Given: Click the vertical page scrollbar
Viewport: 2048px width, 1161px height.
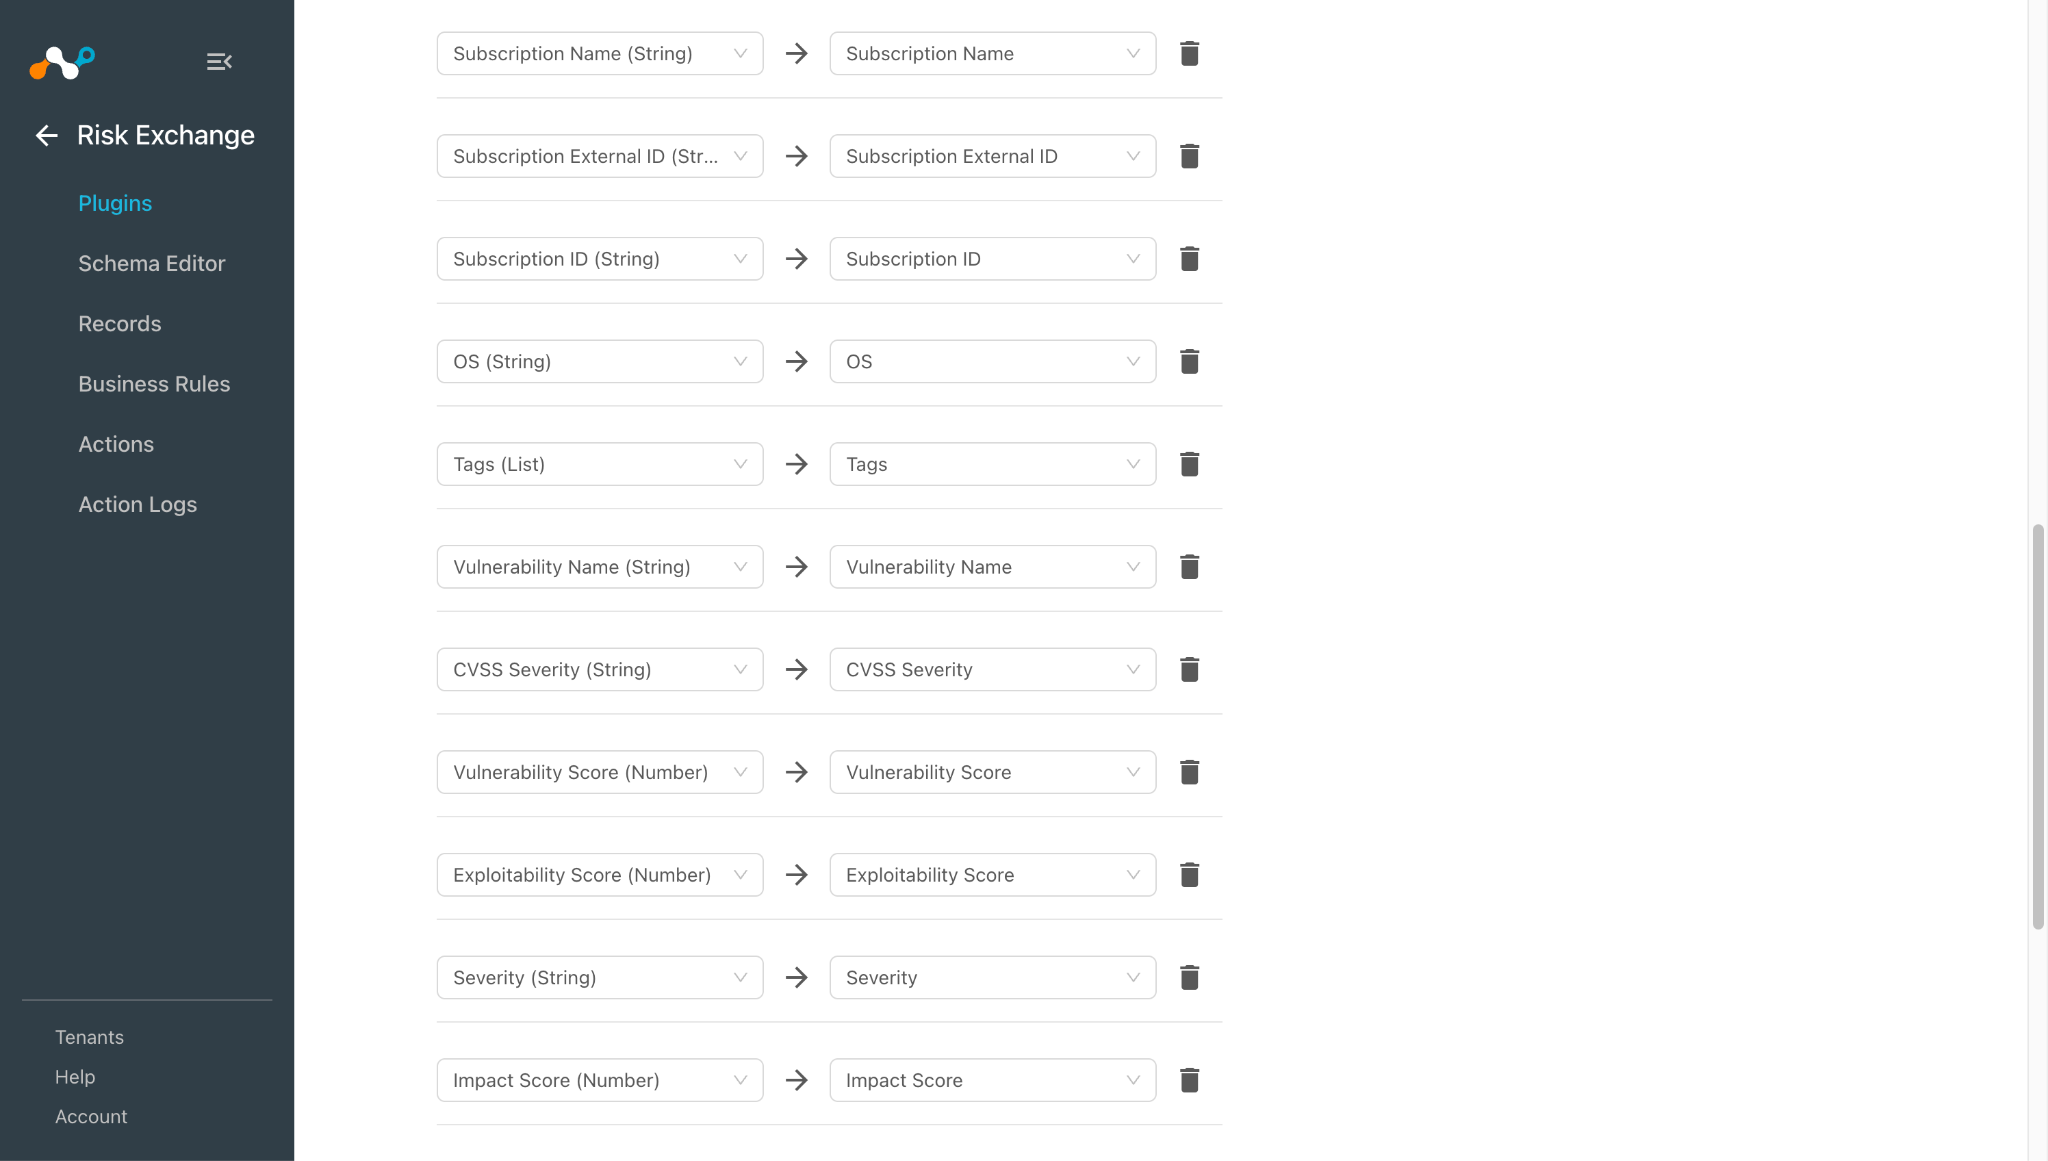Looking at the screenshot, I should tap(2038, 727).
